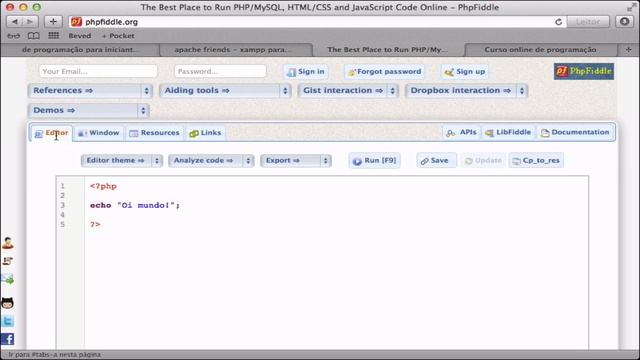The height and width of the screenshot is (360, 640).
Task: Click the PhpFiddle logo
Action: [x=584, y=71]
